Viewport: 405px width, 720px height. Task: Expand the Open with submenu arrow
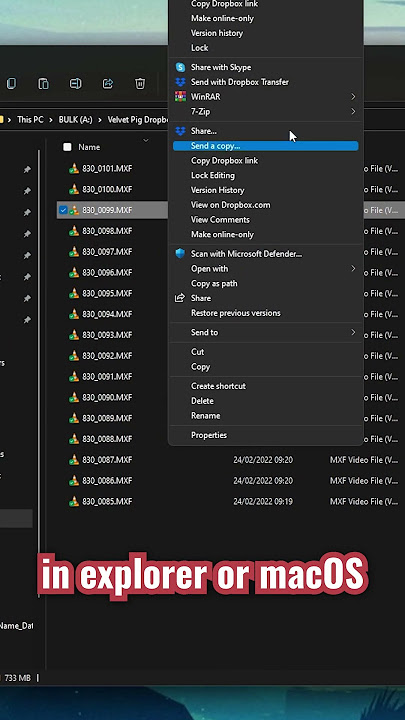click(353, 269)
